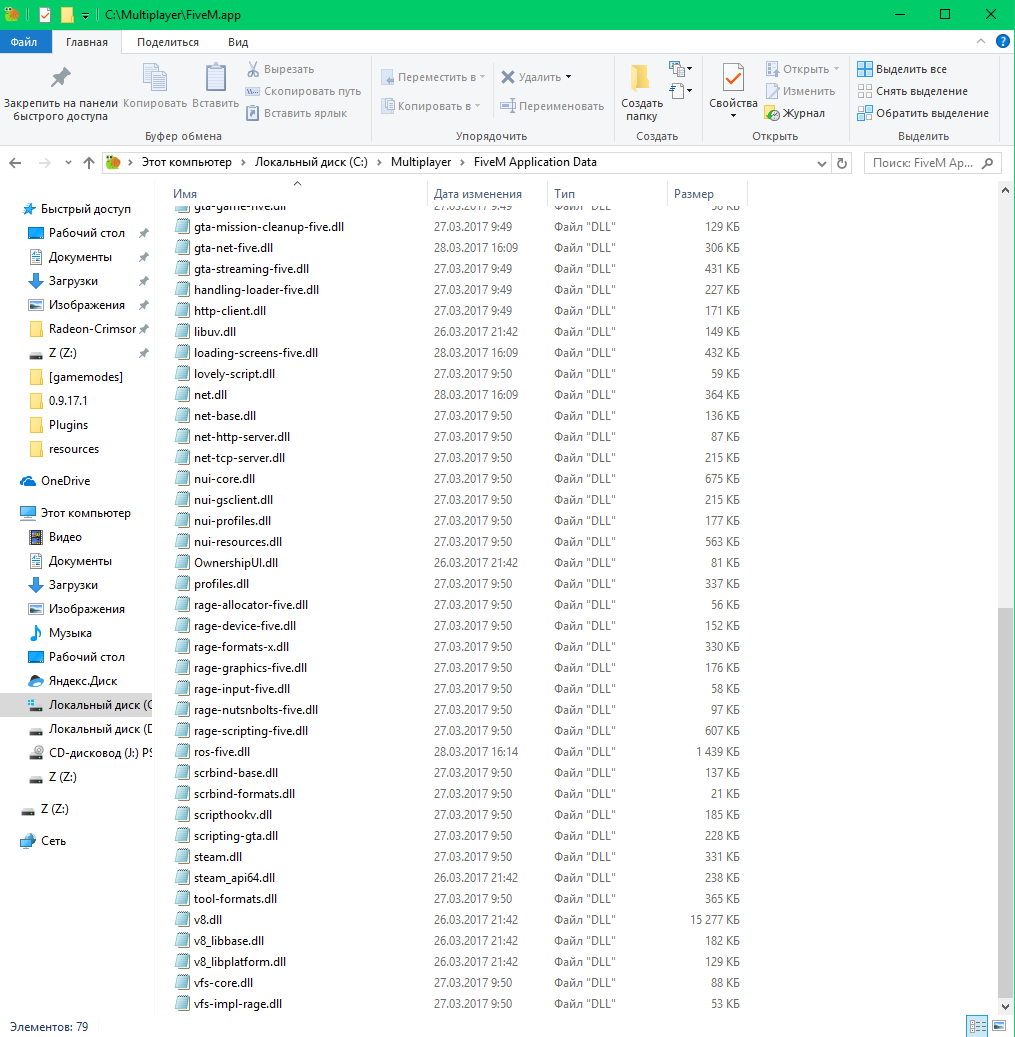The image size is (1015, 1037).
Task: Select file v8.dll
Action: (x=208, y=920)
